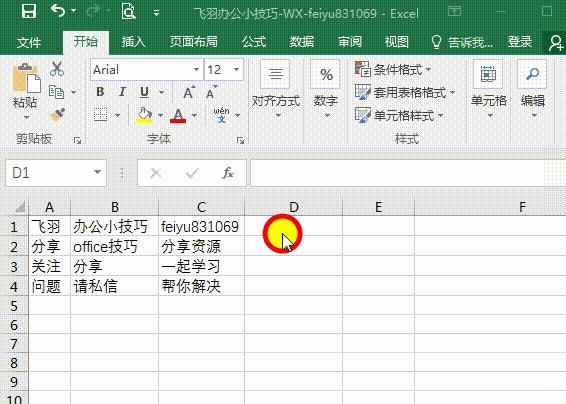Image resolution: width=566 pixels, height=404 pixels.
Task: Expand the Name Box dropdown arrow
Action: (x=97, y=172)
